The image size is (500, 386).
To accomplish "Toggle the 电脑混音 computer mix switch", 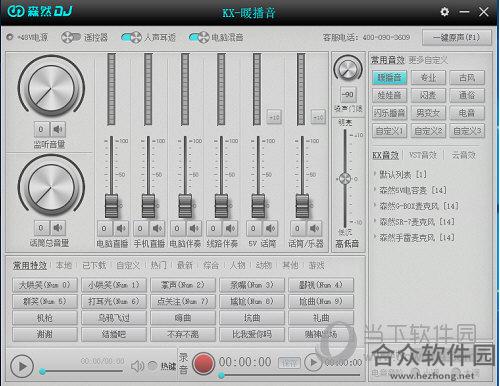I will [x=199, y=37].
